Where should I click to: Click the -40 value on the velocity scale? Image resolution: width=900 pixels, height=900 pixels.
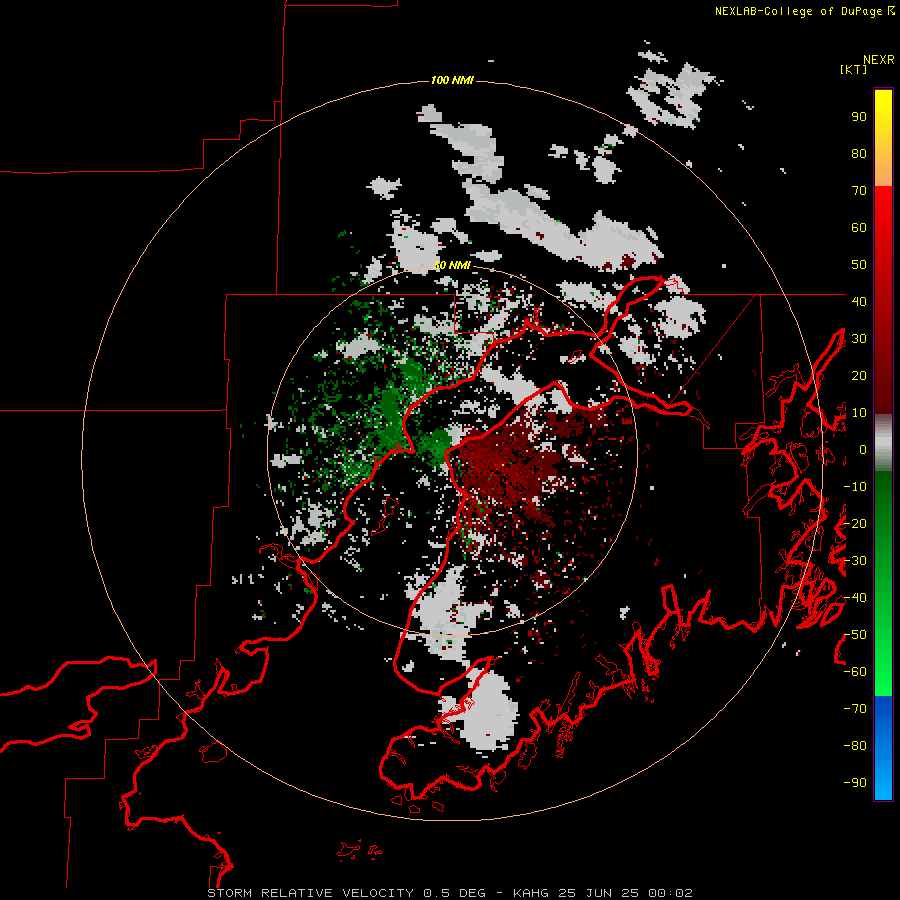point(855,598)
